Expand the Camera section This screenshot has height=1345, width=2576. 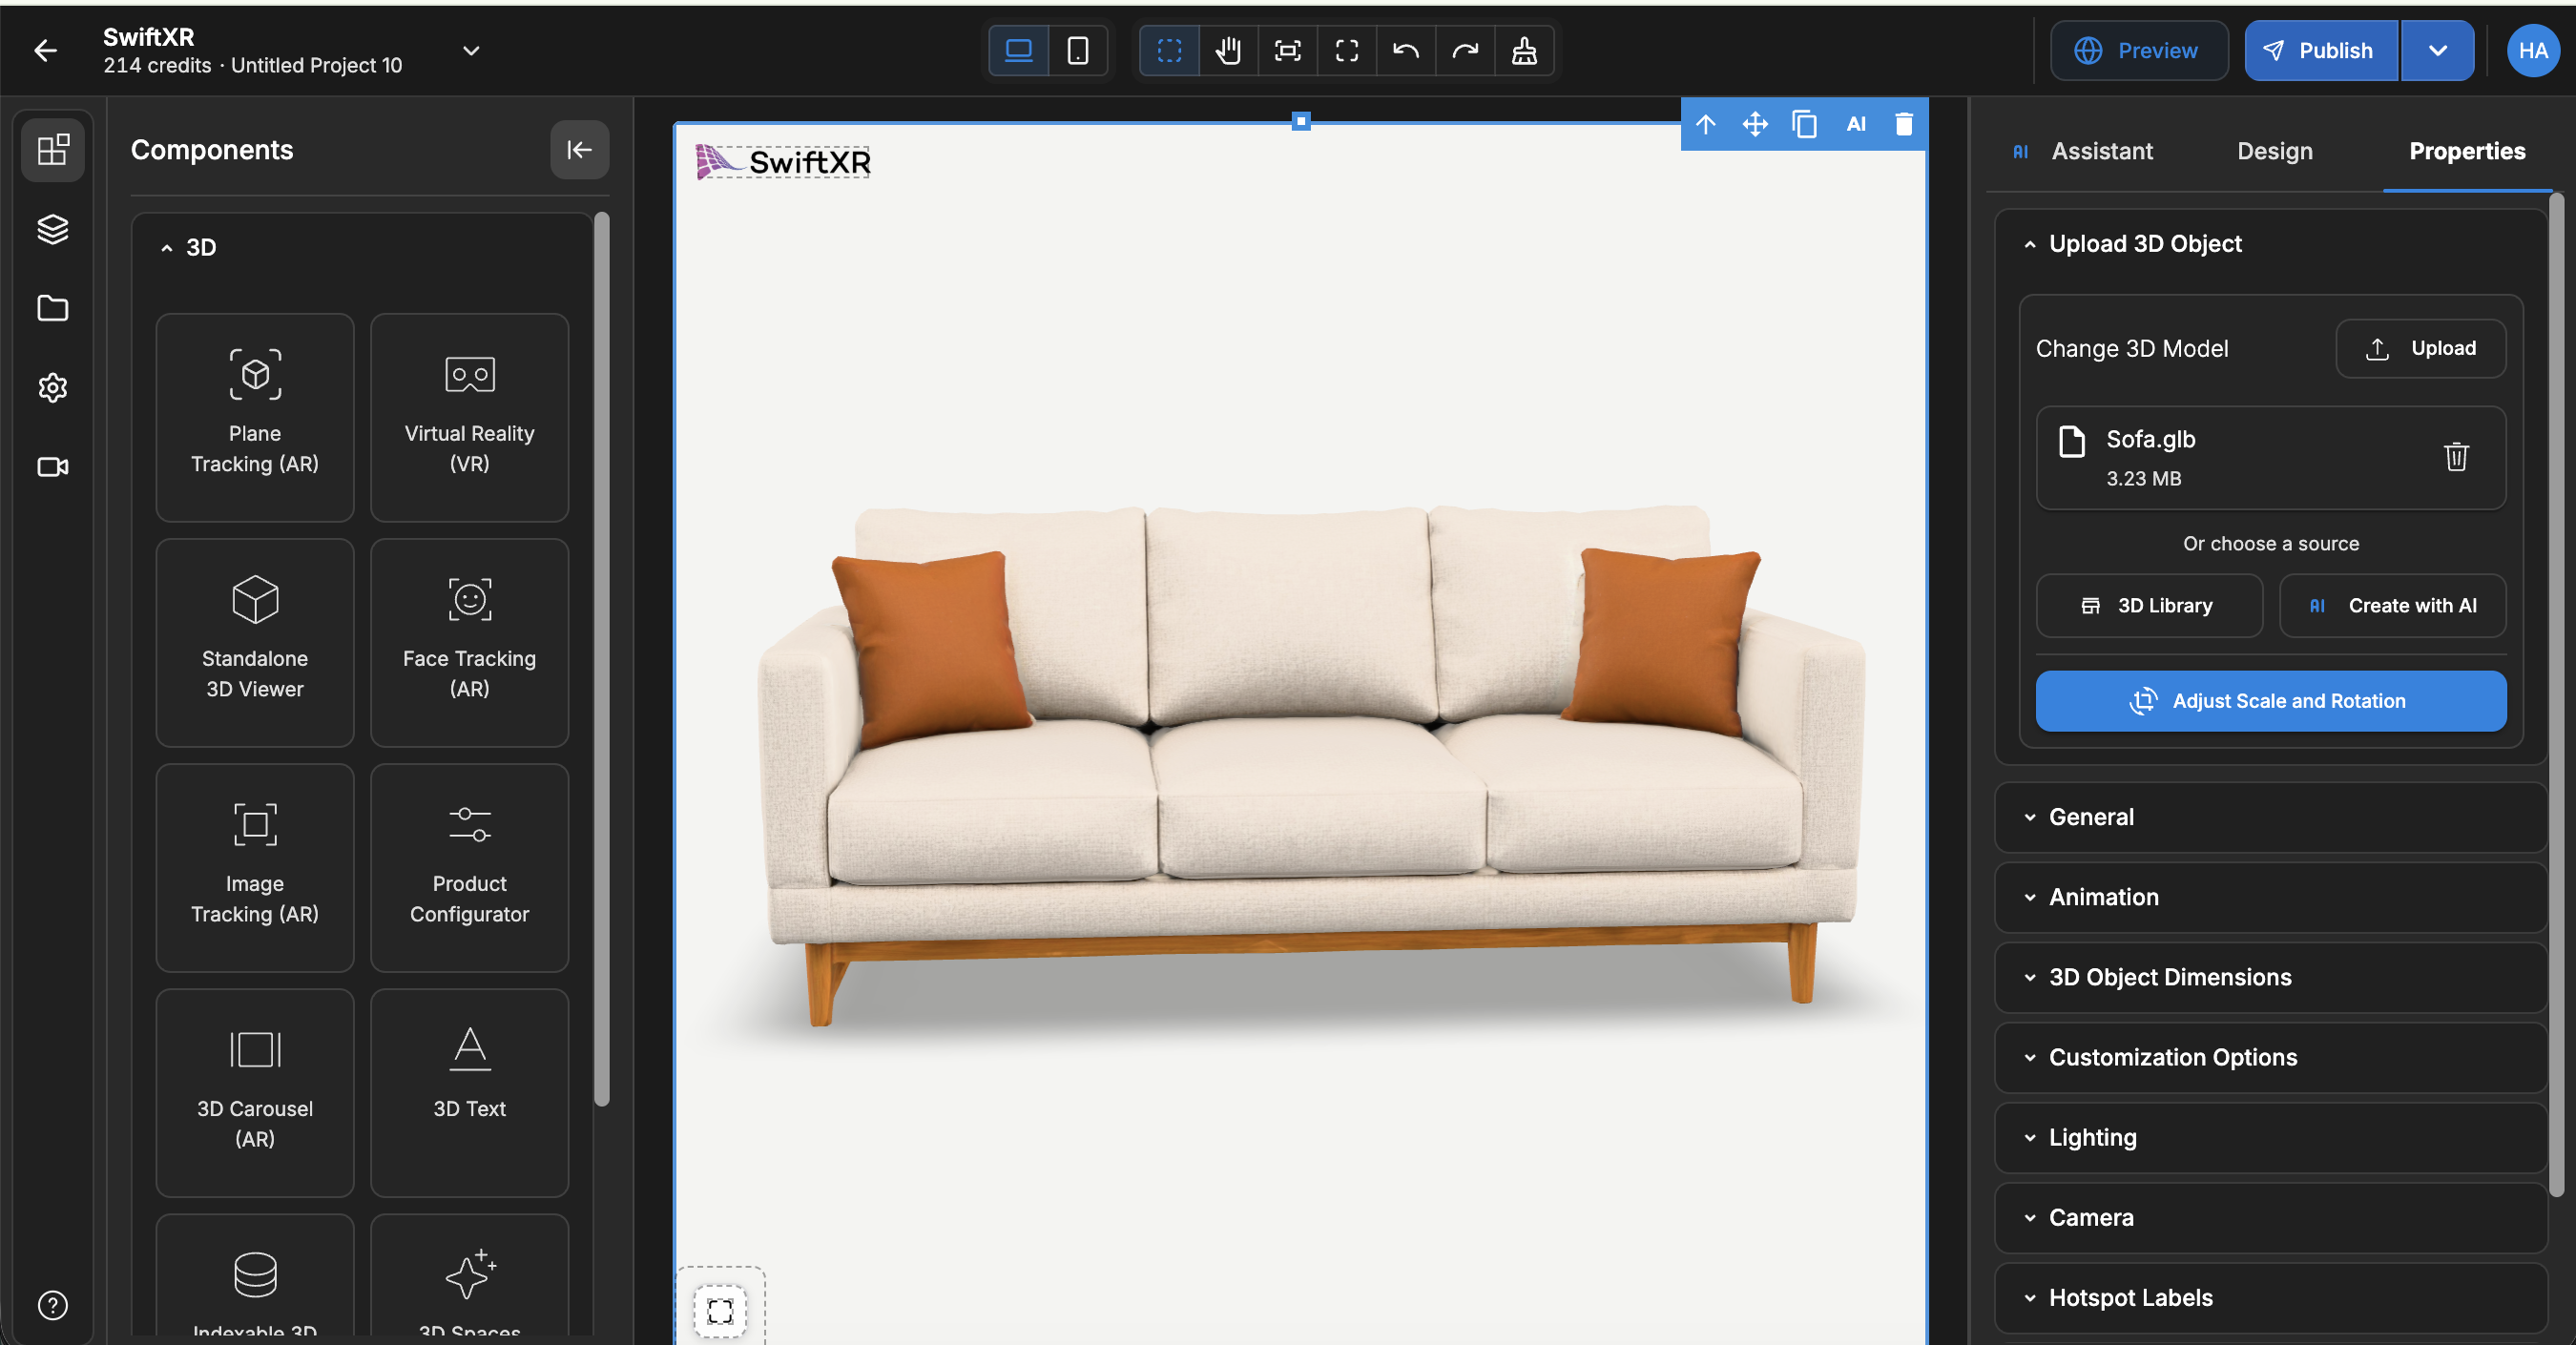[2270, 1217]
